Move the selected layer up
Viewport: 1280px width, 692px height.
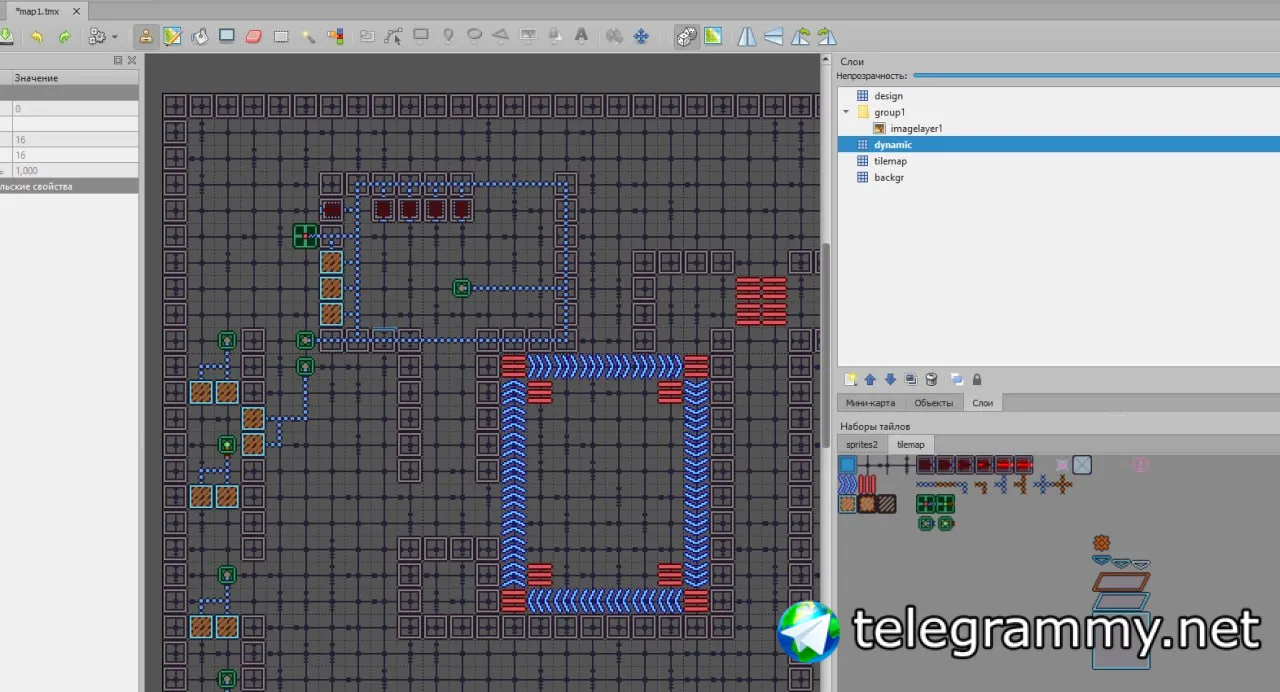point(870,380)
